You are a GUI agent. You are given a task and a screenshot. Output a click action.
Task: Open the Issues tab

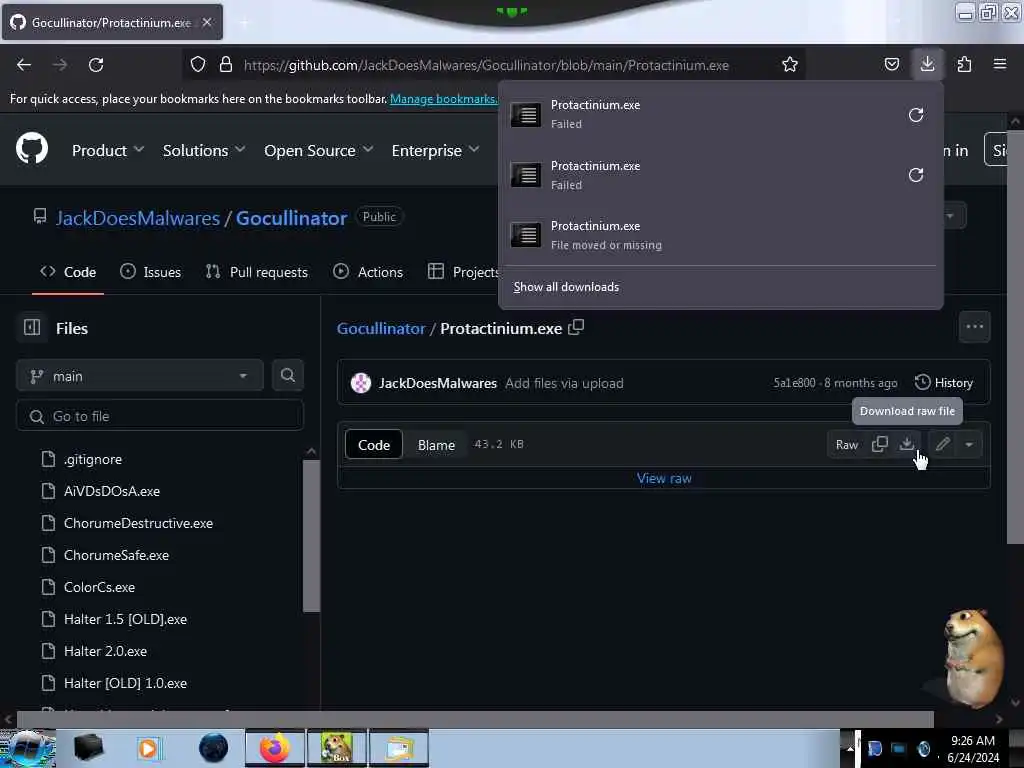[151, 272]
